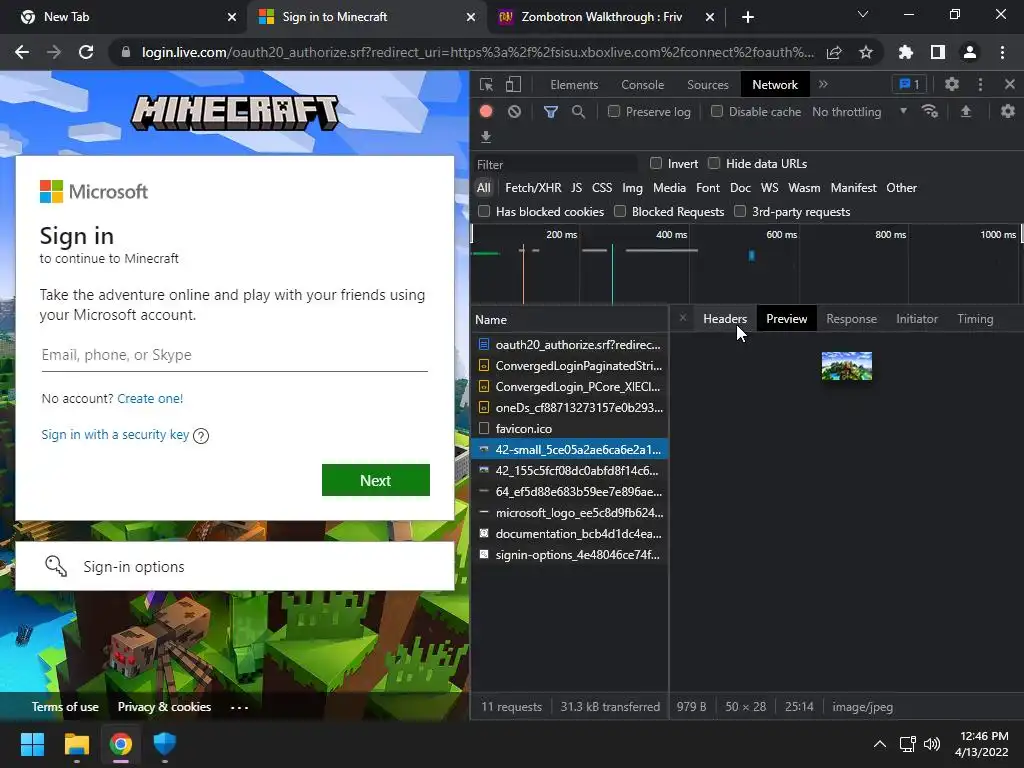Open Windows Security shield in taskbar
Image resolution: width=1024 pixels, height=768 pixels.
tap(165, 744)
